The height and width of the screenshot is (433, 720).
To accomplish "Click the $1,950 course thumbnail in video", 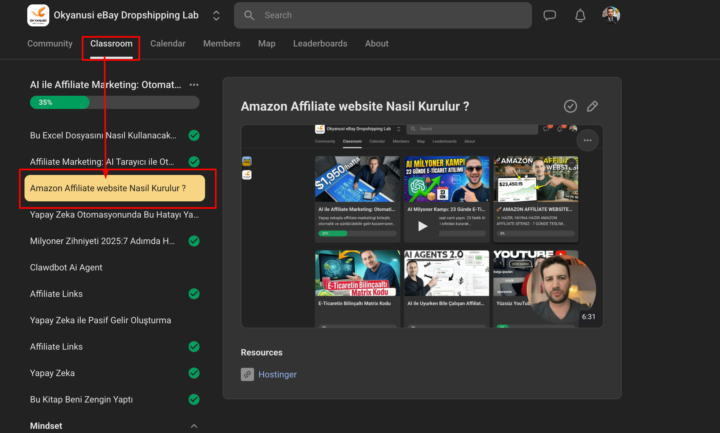I will 357,179.
